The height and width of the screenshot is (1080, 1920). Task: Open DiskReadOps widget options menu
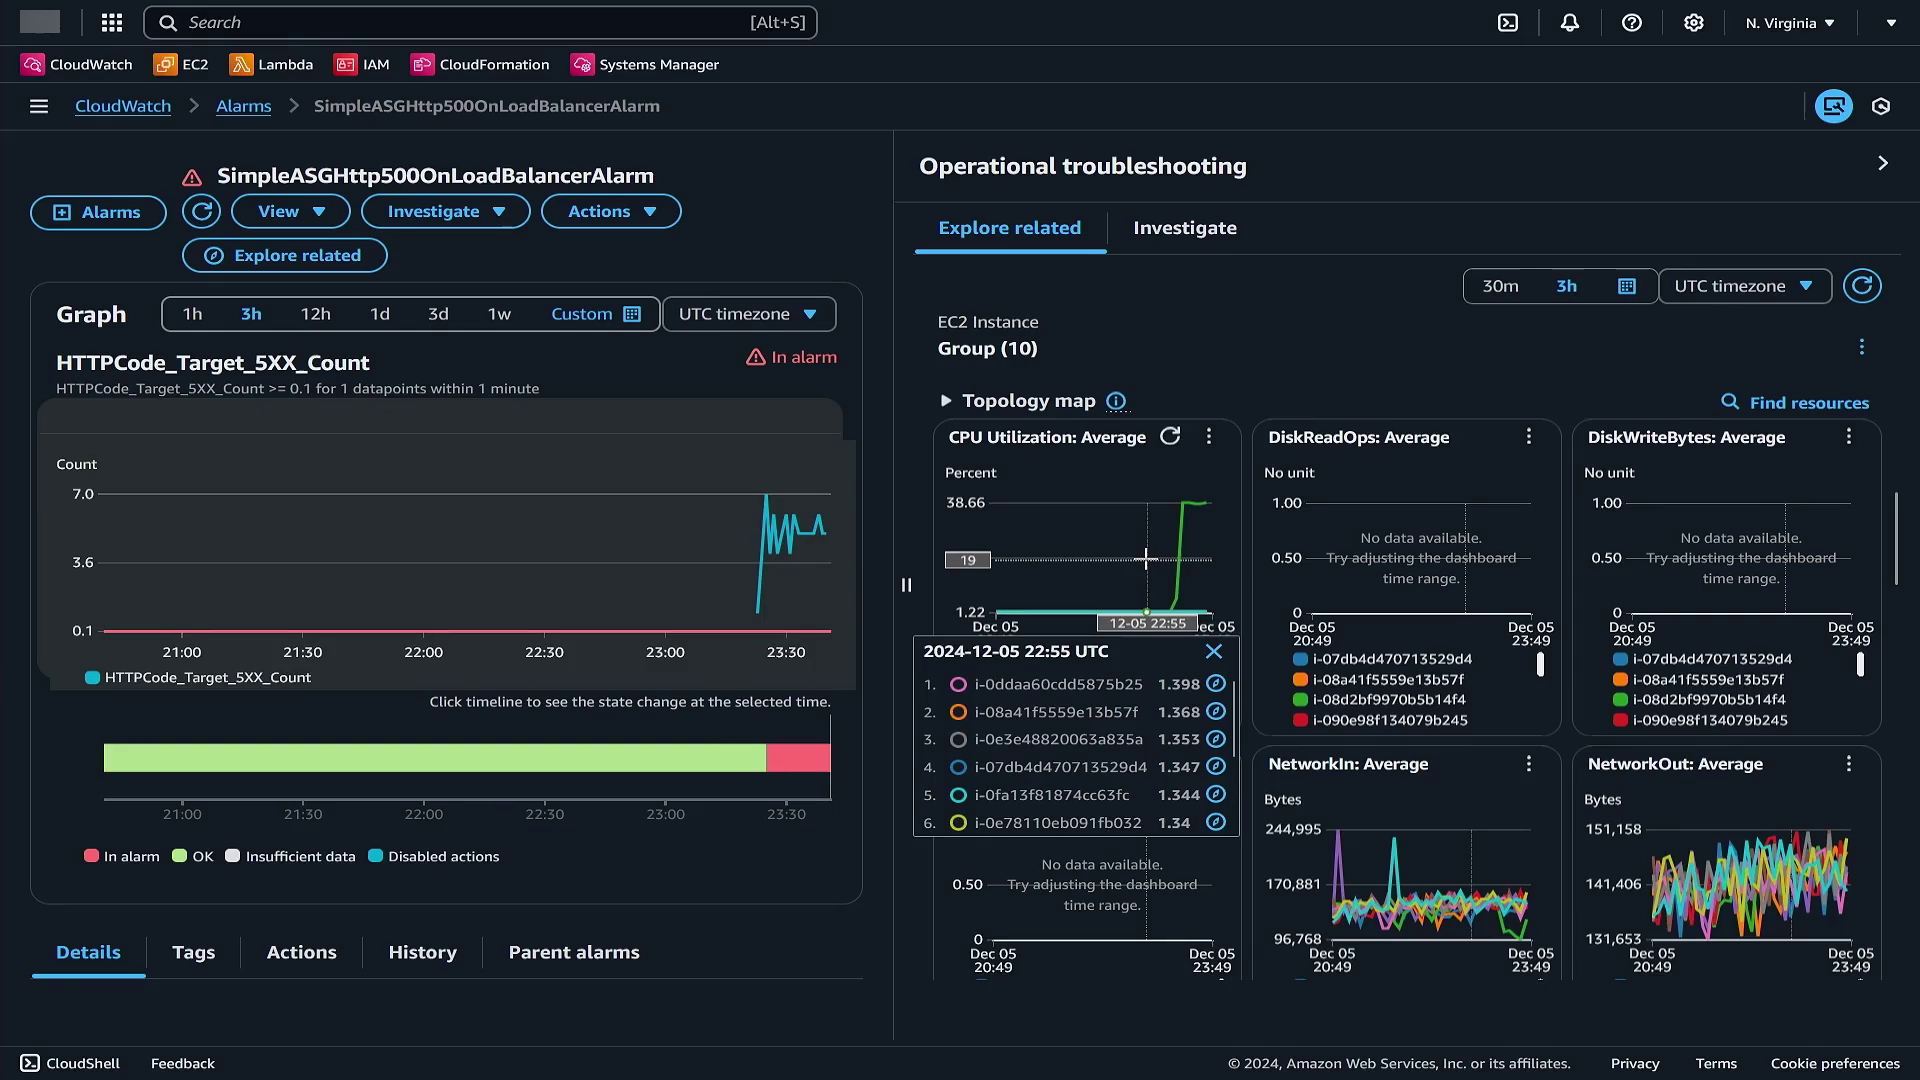(x=1529, y=436)
